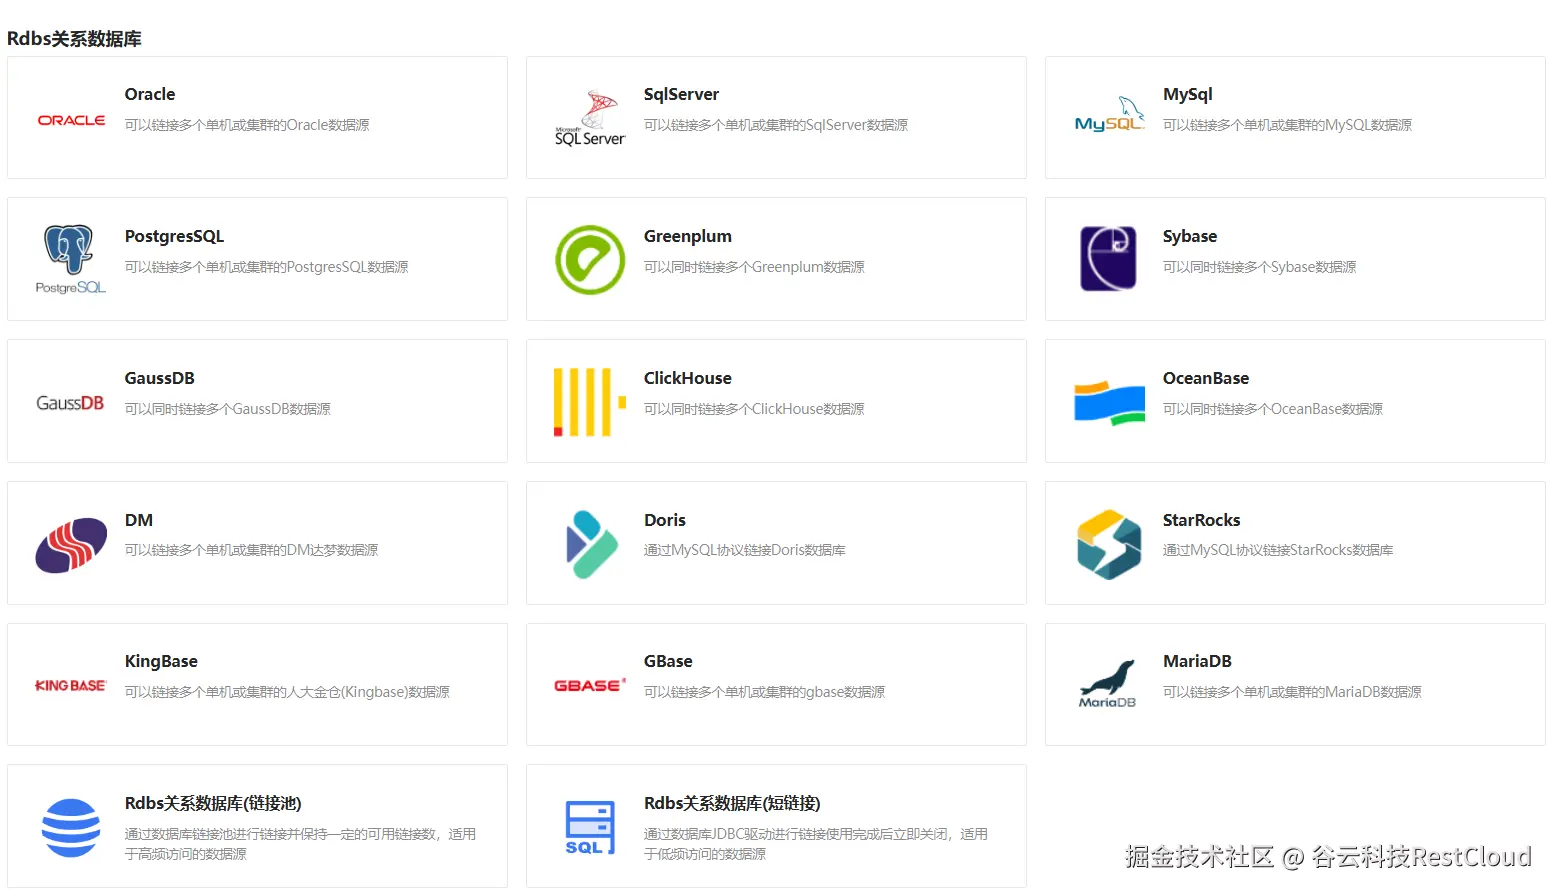The height and width of the screenshot is (895, 1557).
Task: Click description 可以同时链接多个Greenplum数据源
Action: [x=754, y=267]
